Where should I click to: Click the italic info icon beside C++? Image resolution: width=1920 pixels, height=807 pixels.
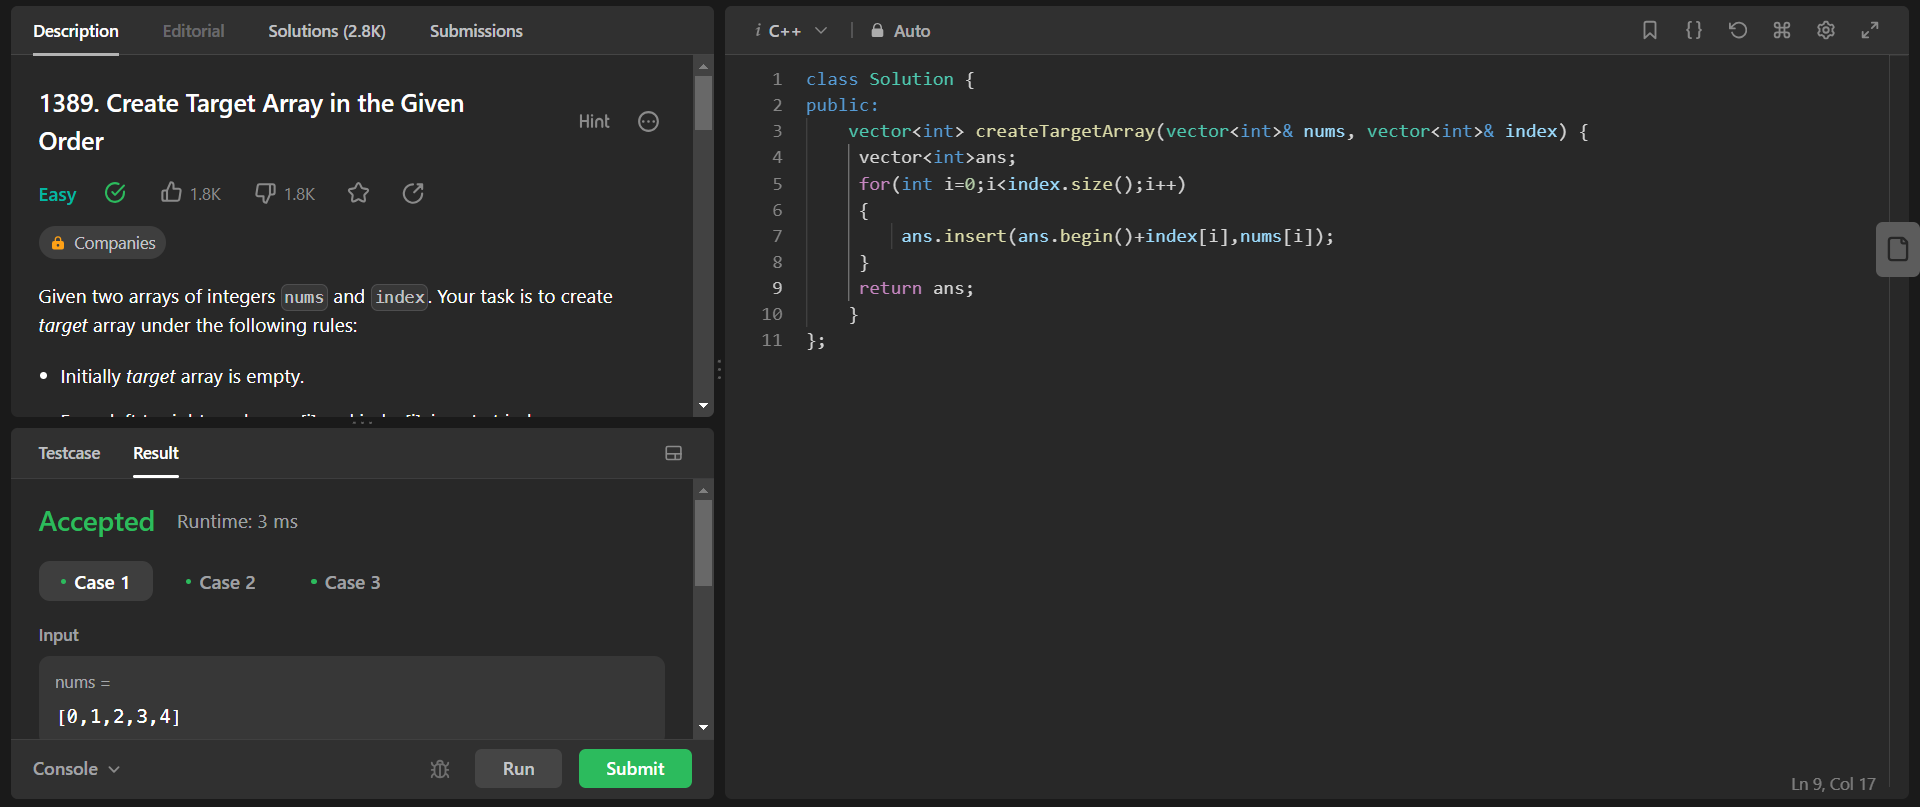point(758,30)
